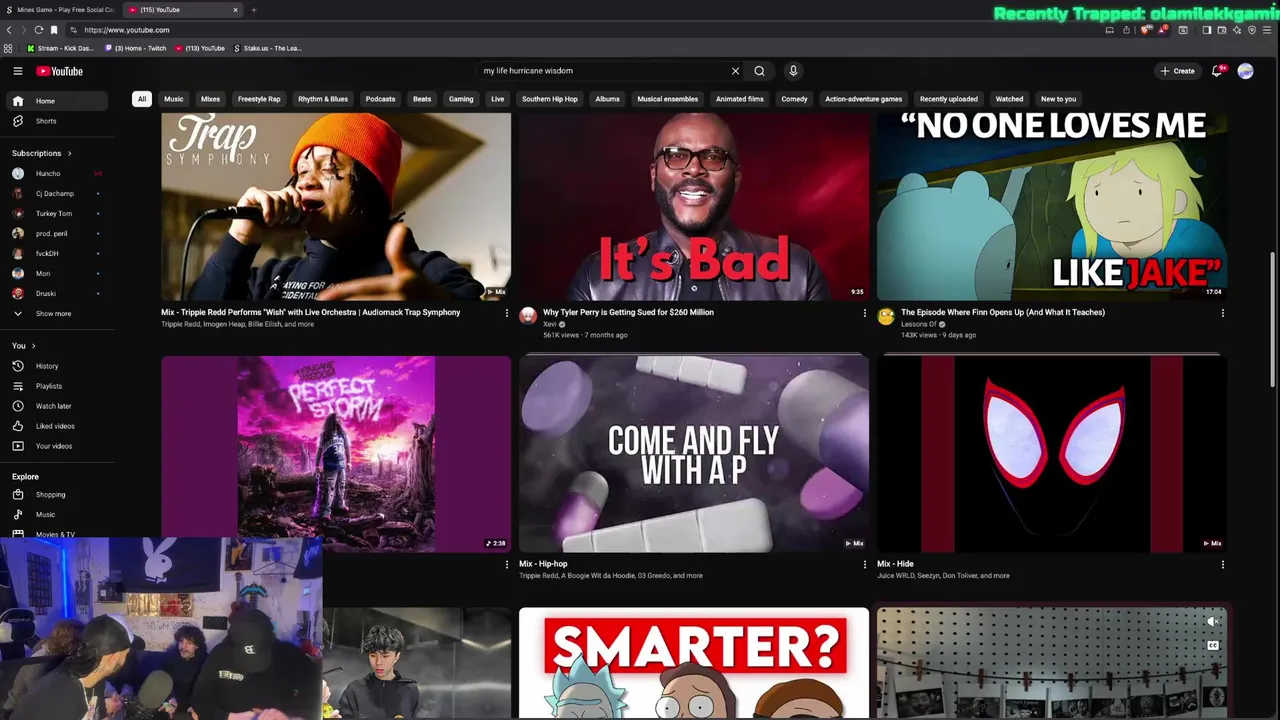Open the Brave Wallet icon
Screen dimensions: 1280x720
pos(1222,30)
